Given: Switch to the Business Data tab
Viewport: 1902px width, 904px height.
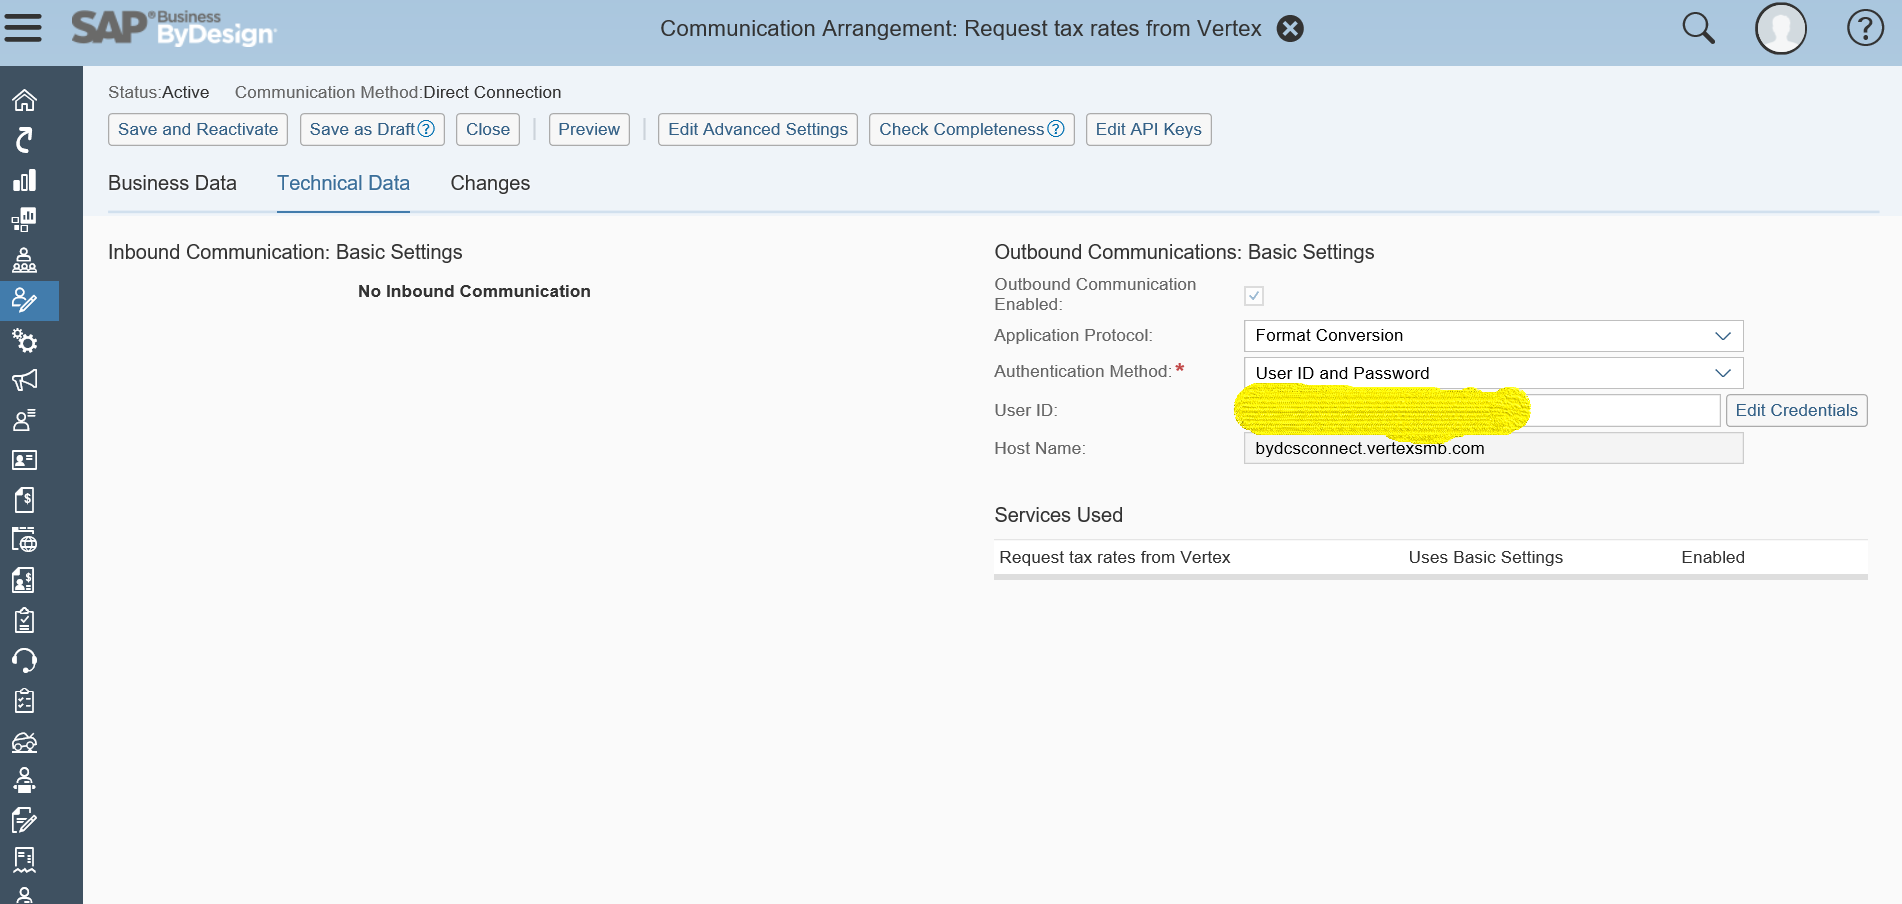Looking at the screenshot, I should tap(172, 184).
